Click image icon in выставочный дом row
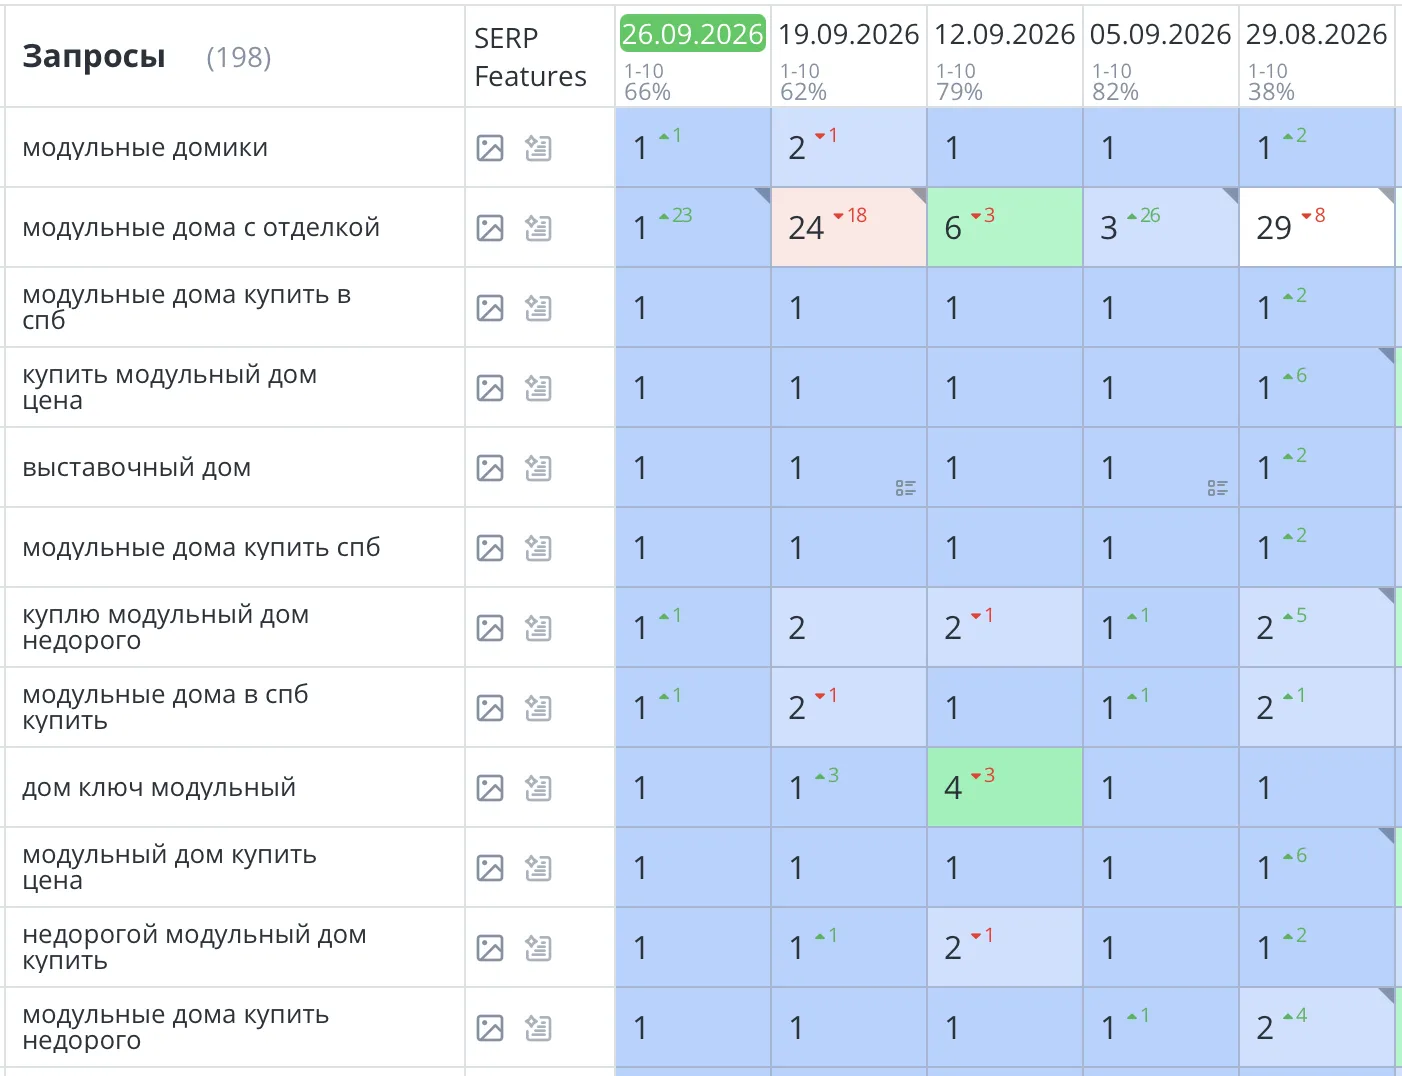1402x1076 pixels. 490,468
